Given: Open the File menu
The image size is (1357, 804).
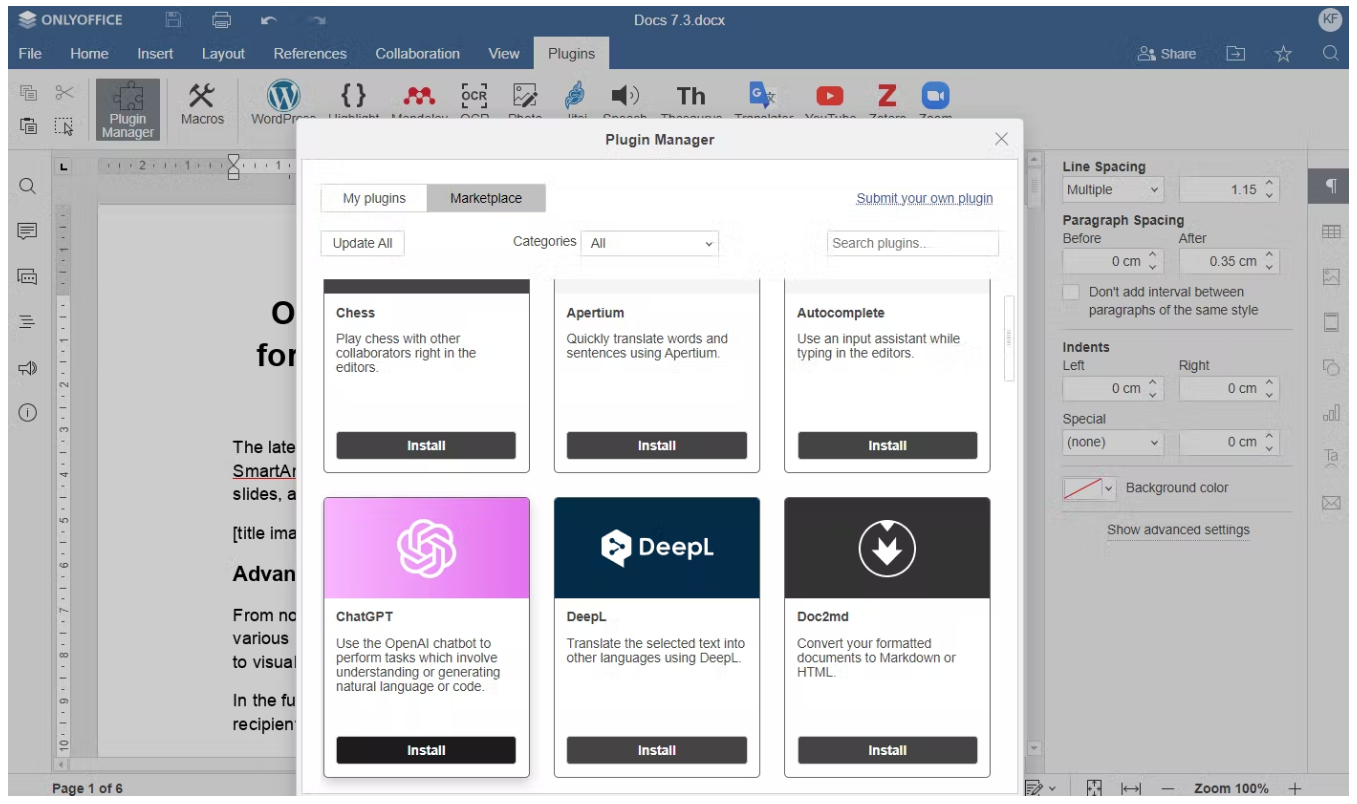Looking at the screenshot, I should 30,54.
